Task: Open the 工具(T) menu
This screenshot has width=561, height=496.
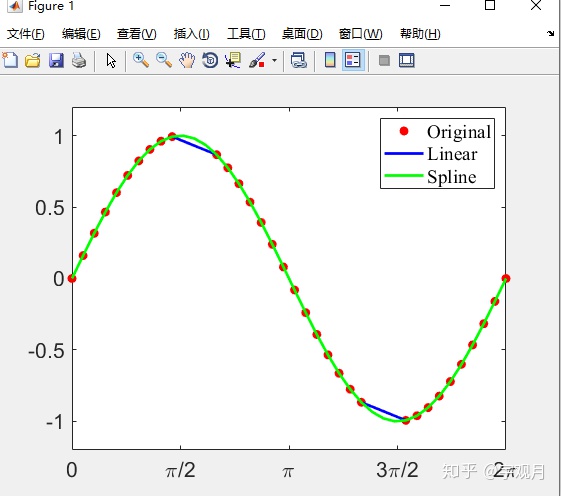Action: (246, 34)
